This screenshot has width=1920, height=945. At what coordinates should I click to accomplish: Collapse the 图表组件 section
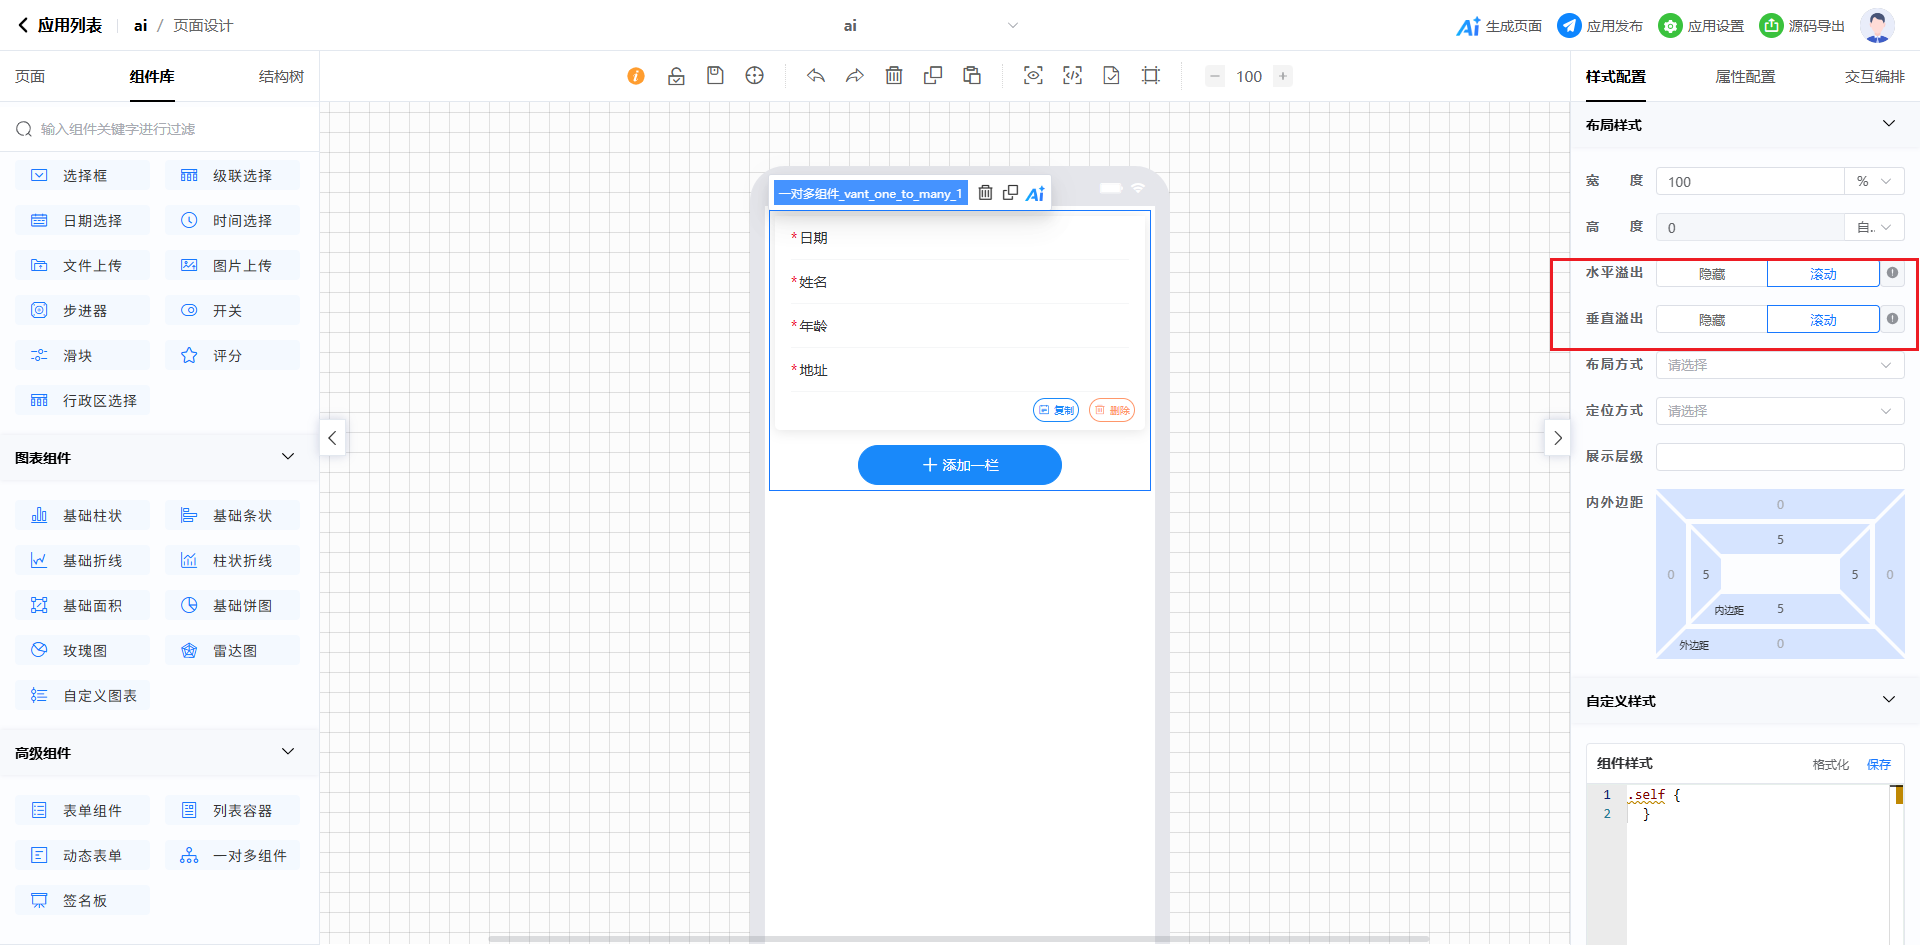(x=288, y=457)
